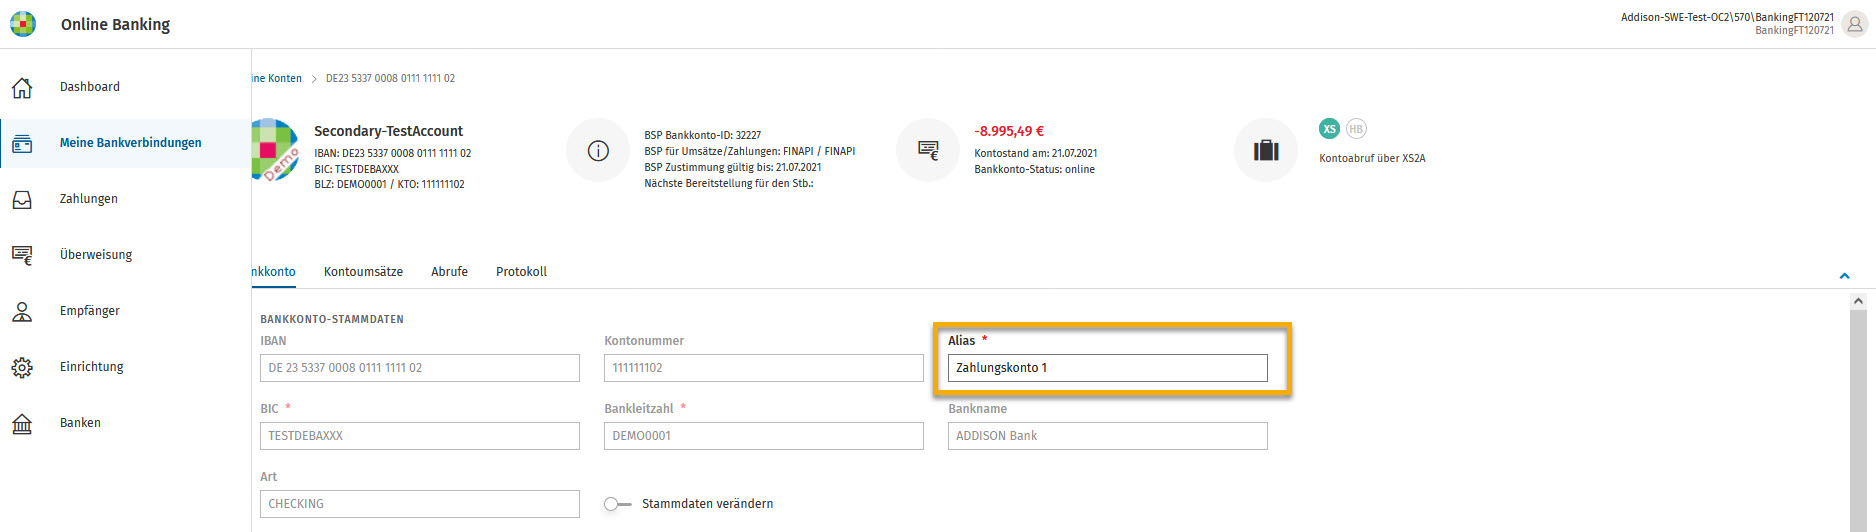
Task: Click the Bankleitzahl input field
Action: coord(764,436)
